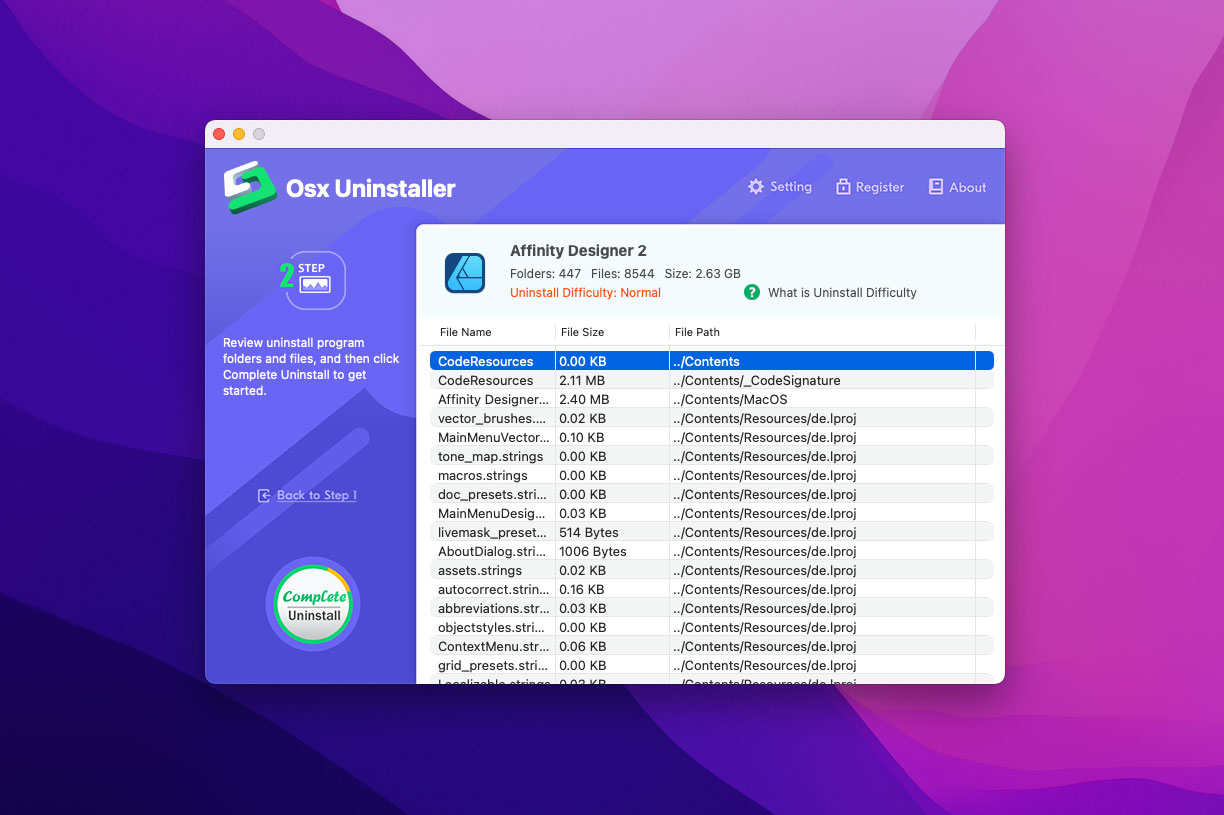This screenshot has width=1224, height=815.
Task: Click the Affinity Designer 2 app icon
Action: coord(465,272)
